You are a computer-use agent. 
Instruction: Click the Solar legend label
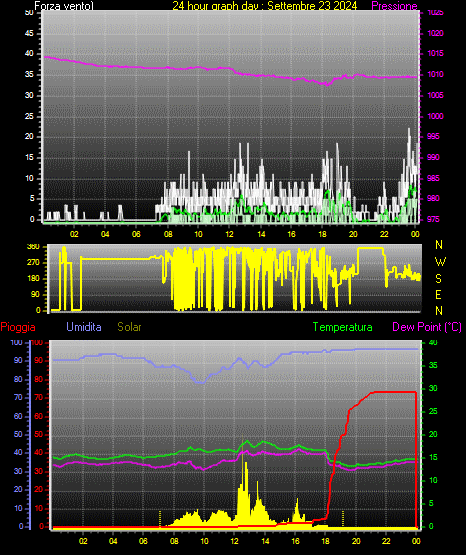pyautogui.click(x=130, y=327)
